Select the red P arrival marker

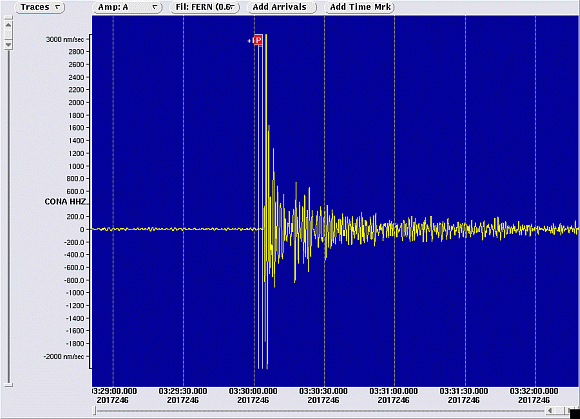click(x=258, y=40)
